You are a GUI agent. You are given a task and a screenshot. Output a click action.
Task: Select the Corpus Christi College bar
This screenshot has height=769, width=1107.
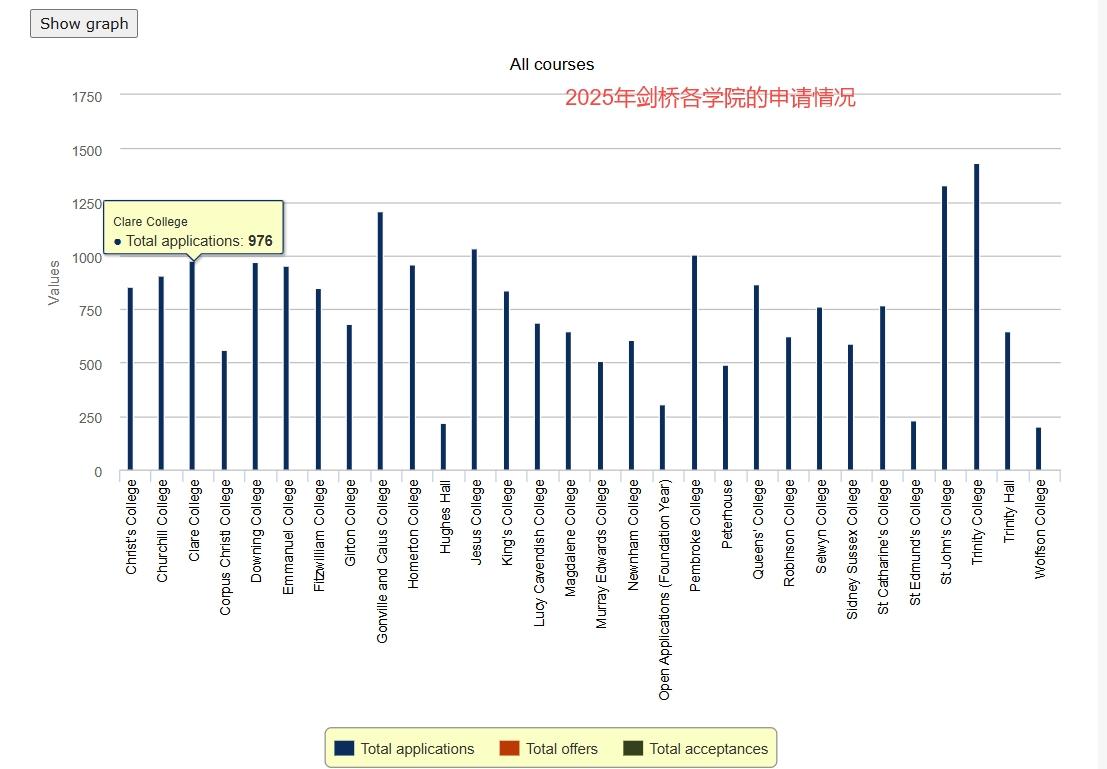click(225, 410)
